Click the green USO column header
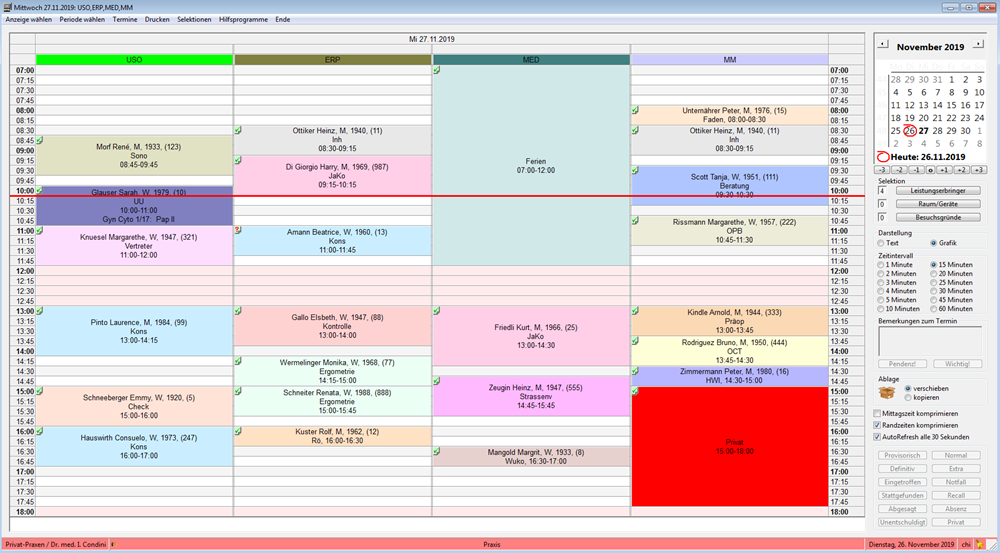 tap(135, 60)
